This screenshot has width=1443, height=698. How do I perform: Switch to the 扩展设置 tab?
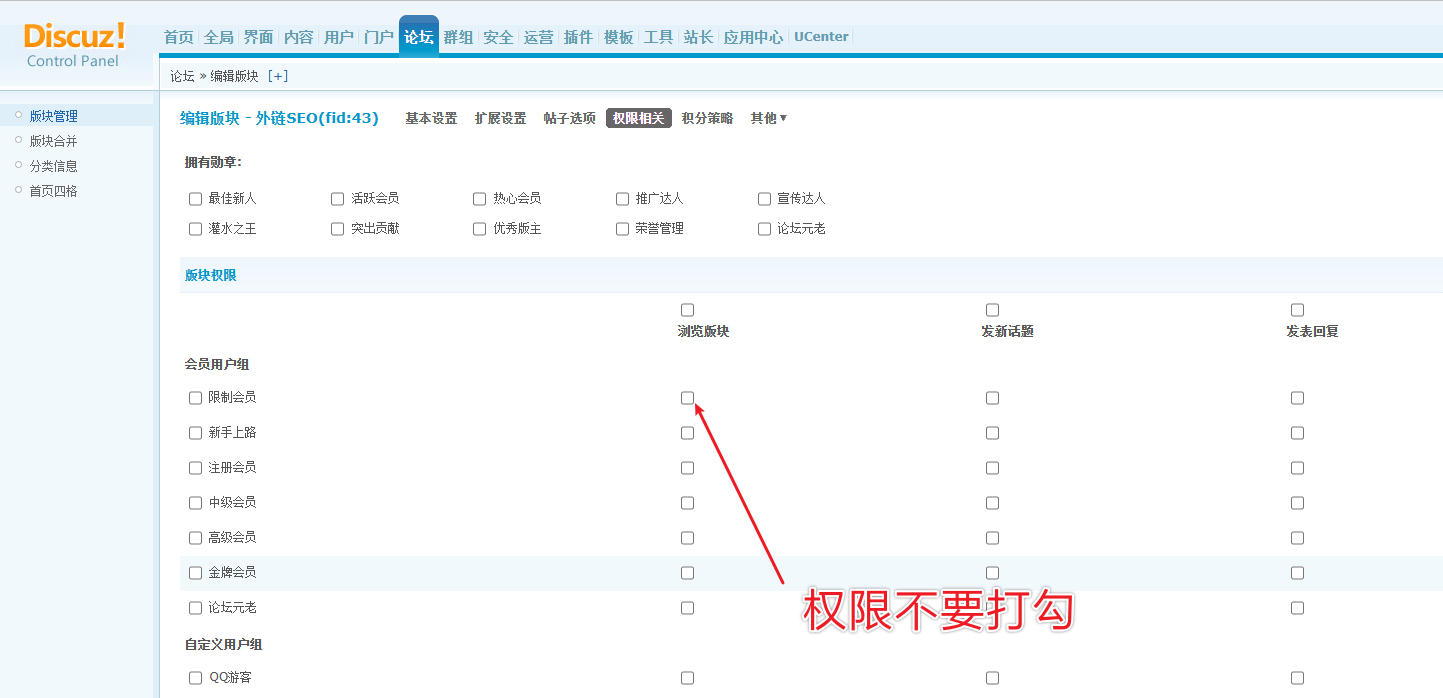click(500, 118)
